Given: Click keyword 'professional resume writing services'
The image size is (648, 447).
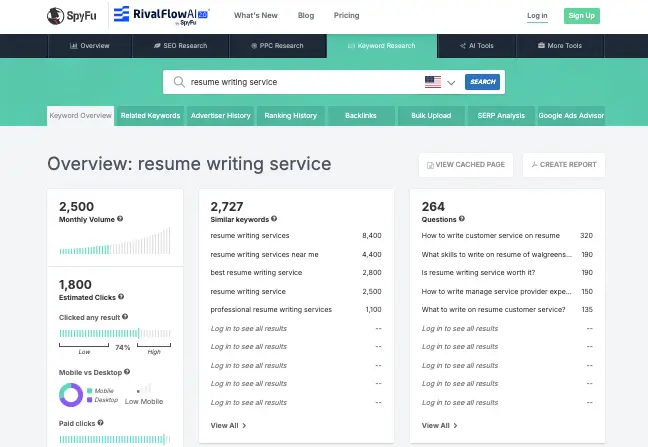Looking at the screenshot, I should coord(271,309).
